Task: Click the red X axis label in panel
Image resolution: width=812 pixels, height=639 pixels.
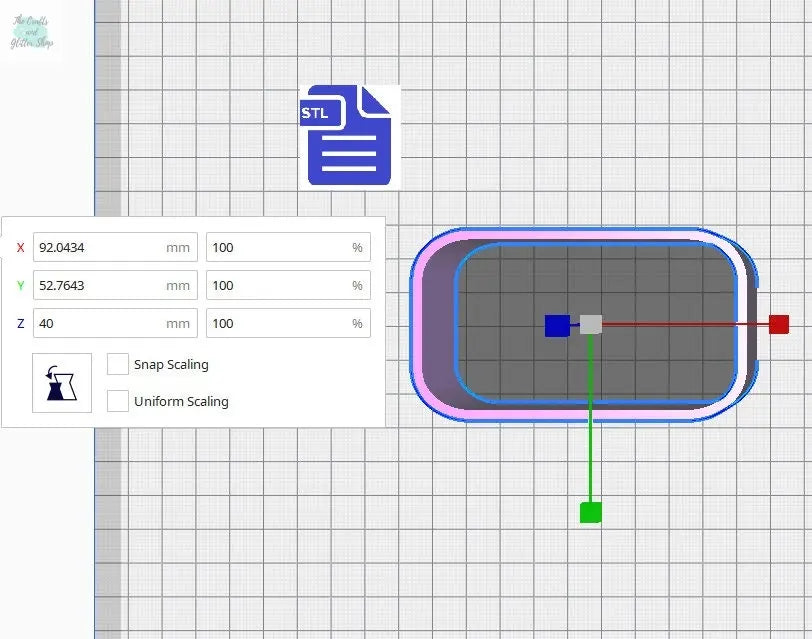Action: pyautogui.click(x=21, y=248)
